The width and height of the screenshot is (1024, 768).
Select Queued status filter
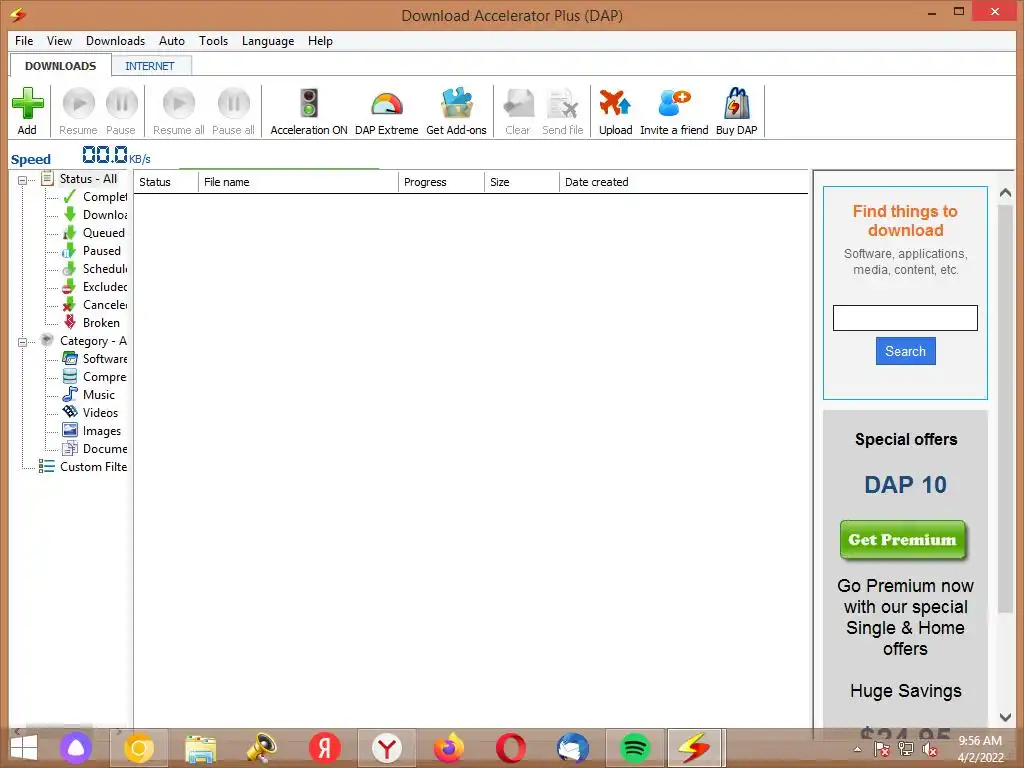94,233
